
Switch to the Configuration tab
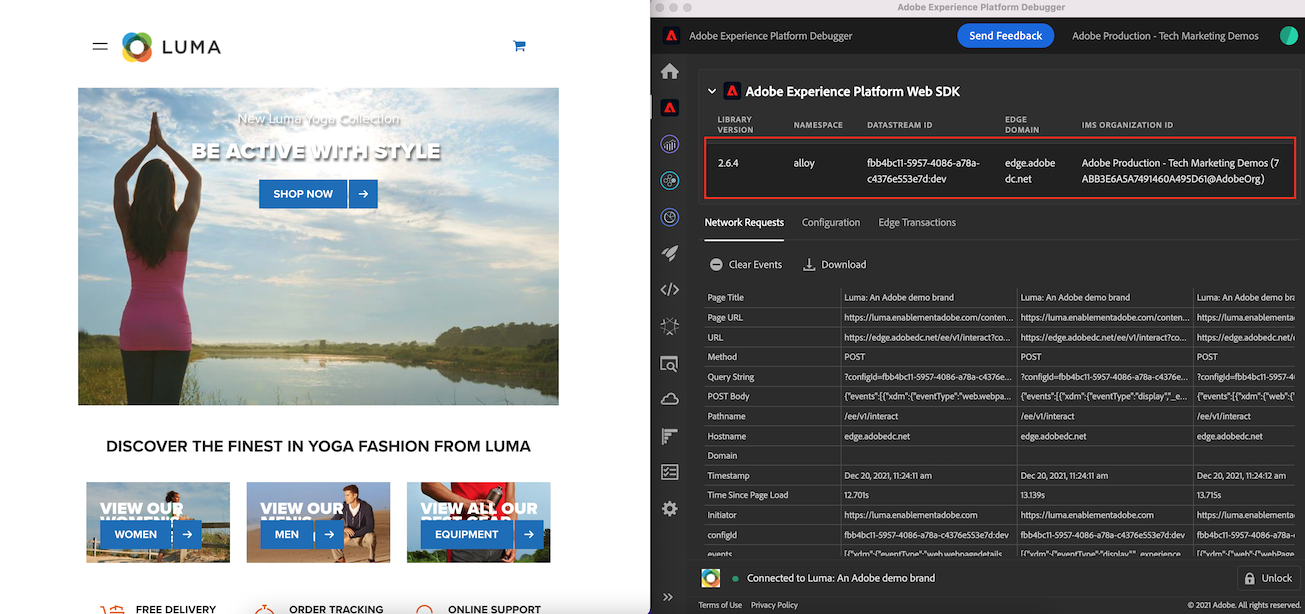pyautogui.click(x=831, y=222)
